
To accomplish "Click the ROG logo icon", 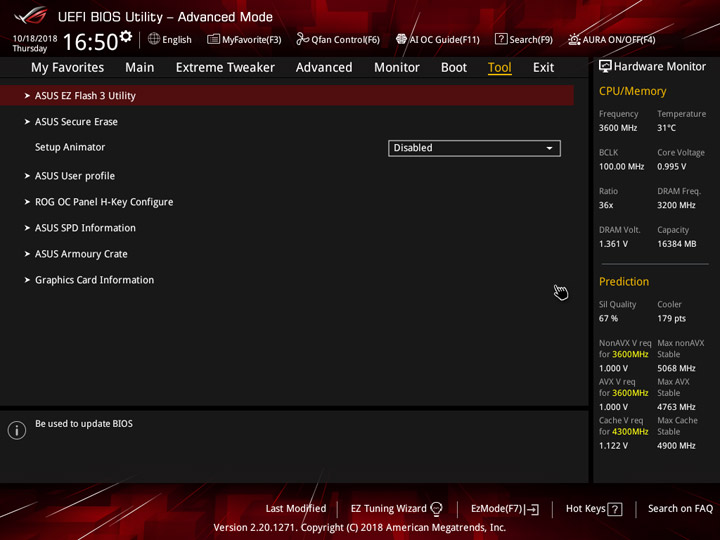I will point(30,16).
